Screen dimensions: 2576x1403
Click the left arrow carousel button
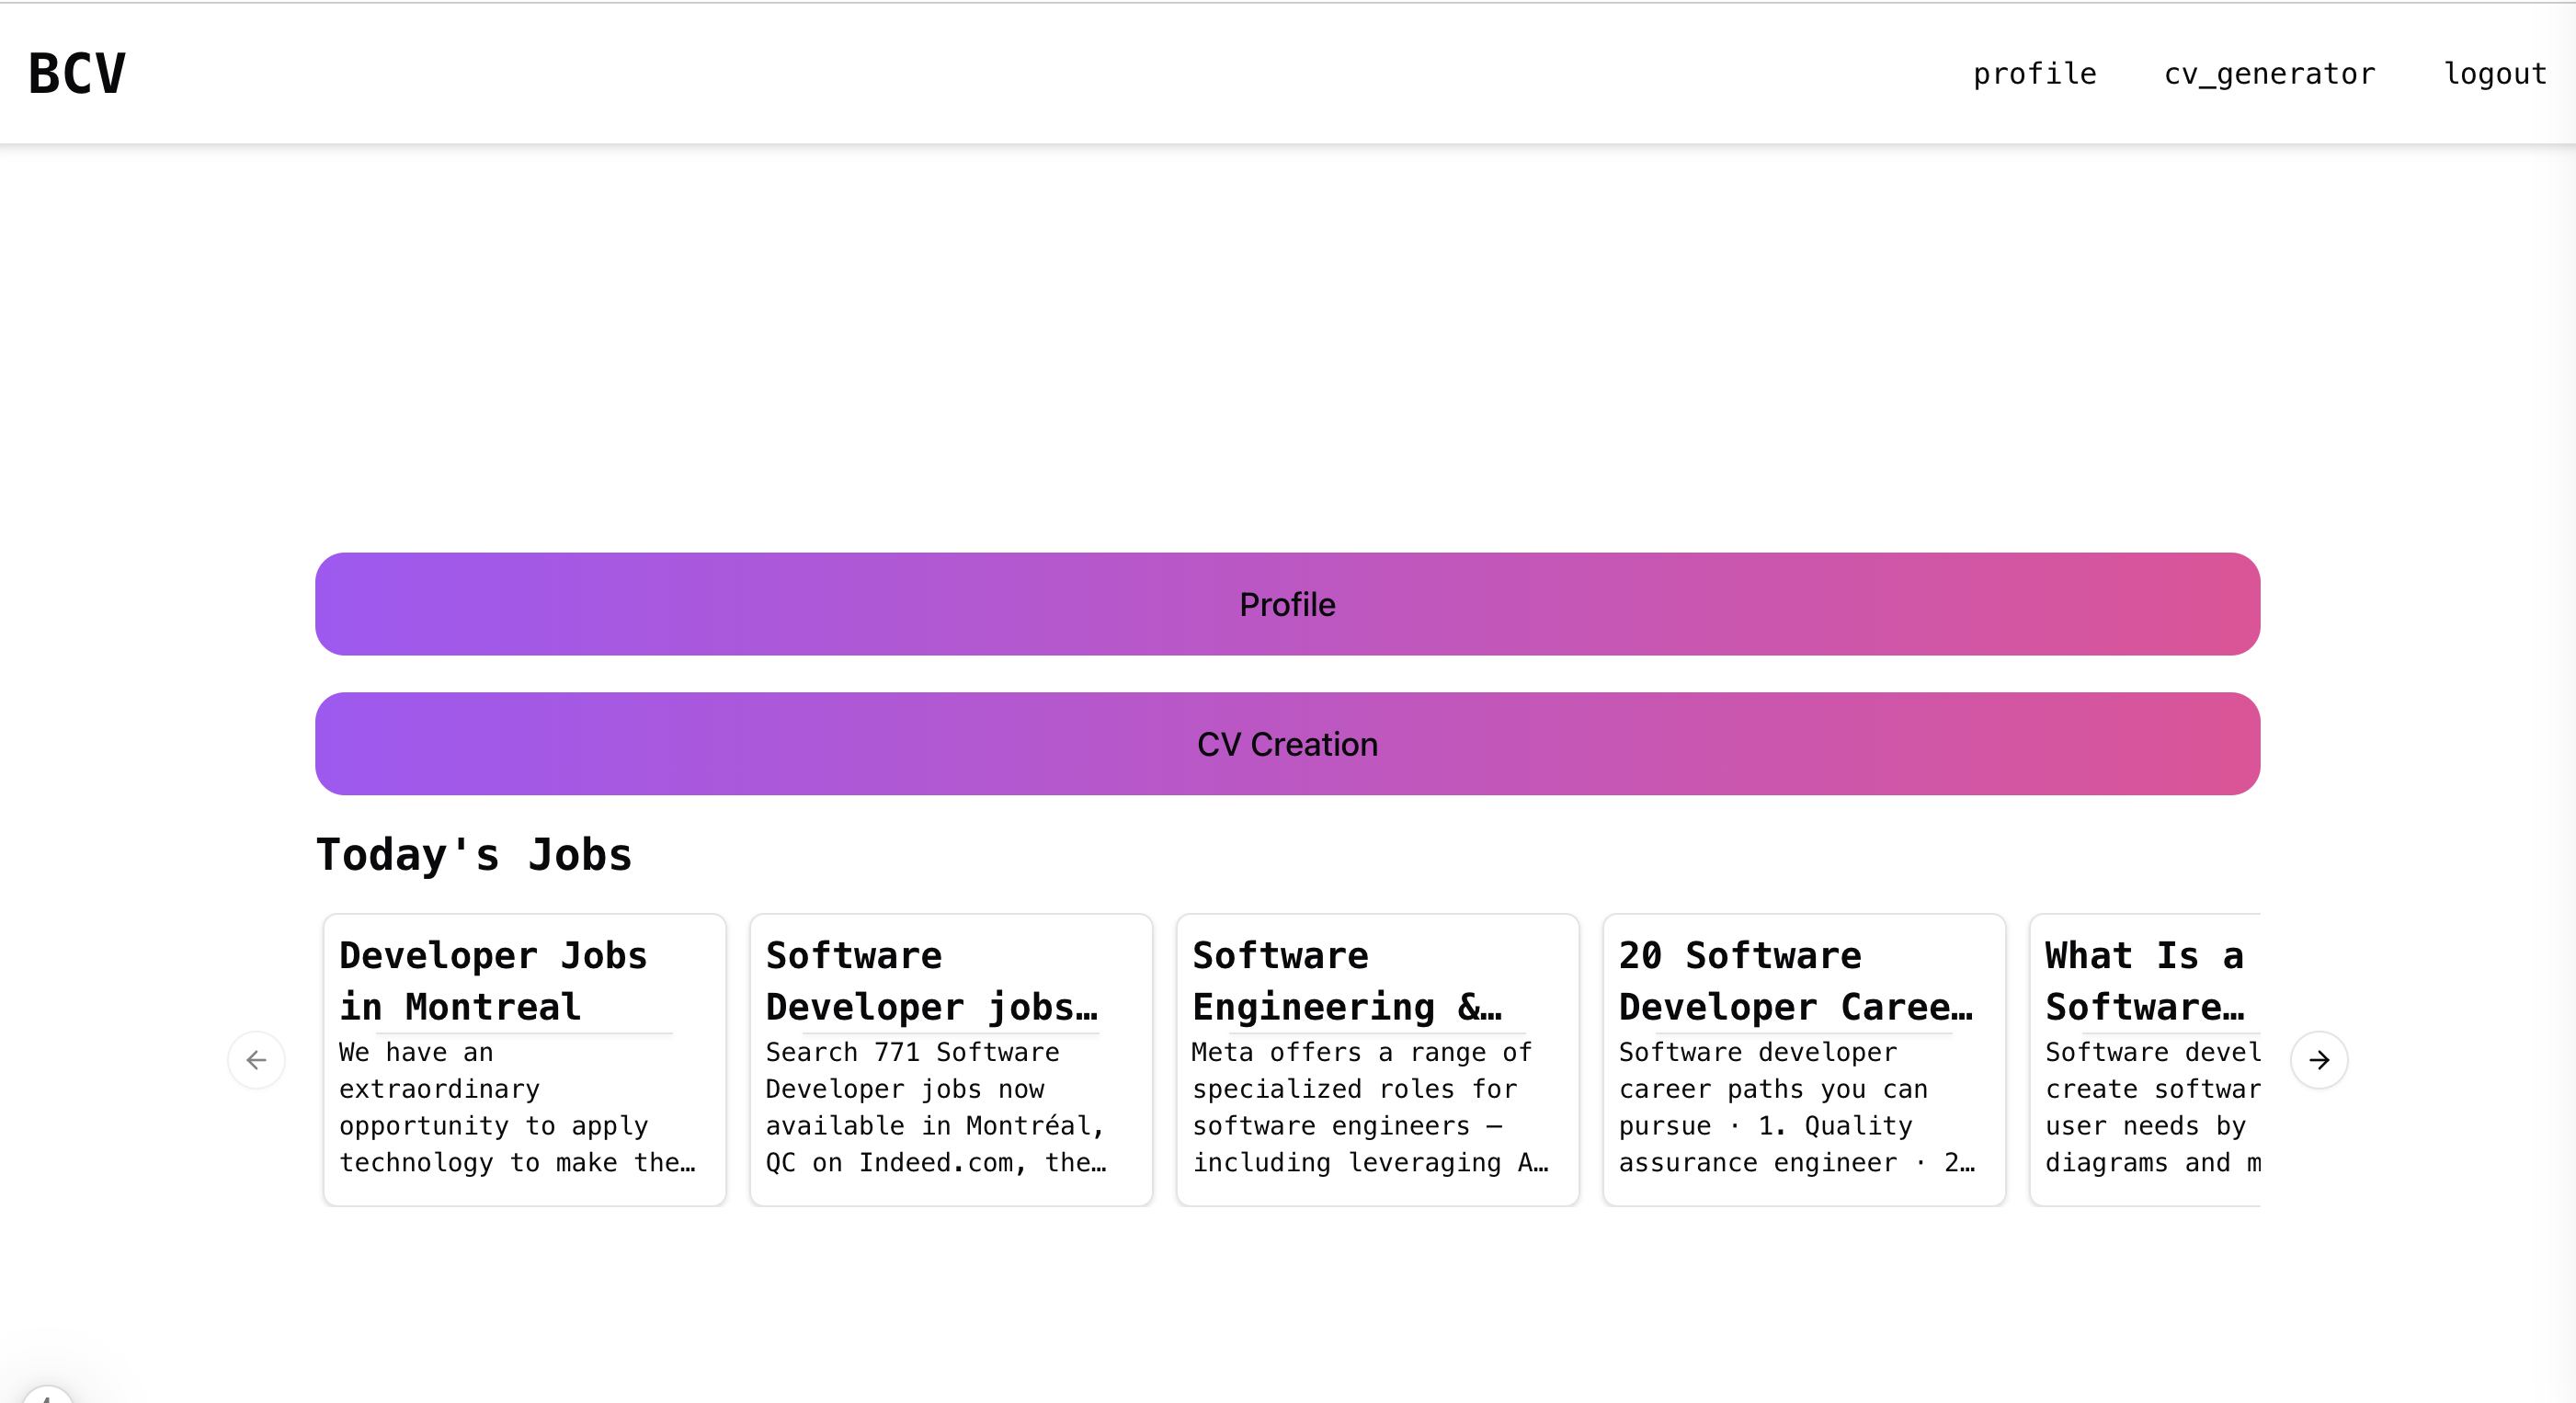[x=256, y=1060]
